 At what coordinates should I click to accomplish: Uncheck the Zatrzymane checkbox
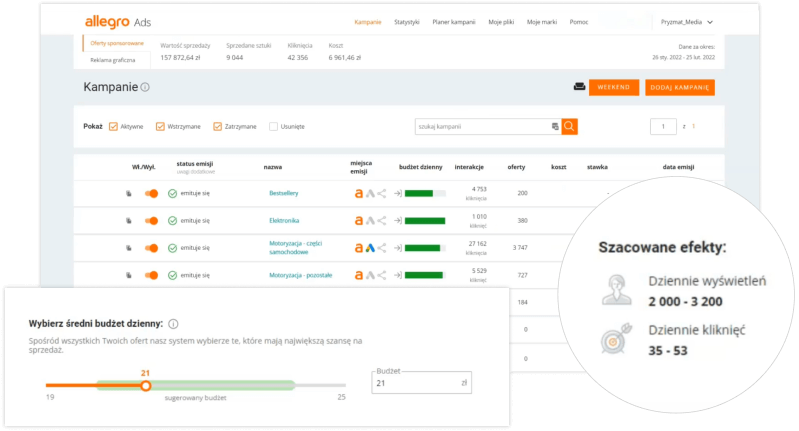[218, 126]
